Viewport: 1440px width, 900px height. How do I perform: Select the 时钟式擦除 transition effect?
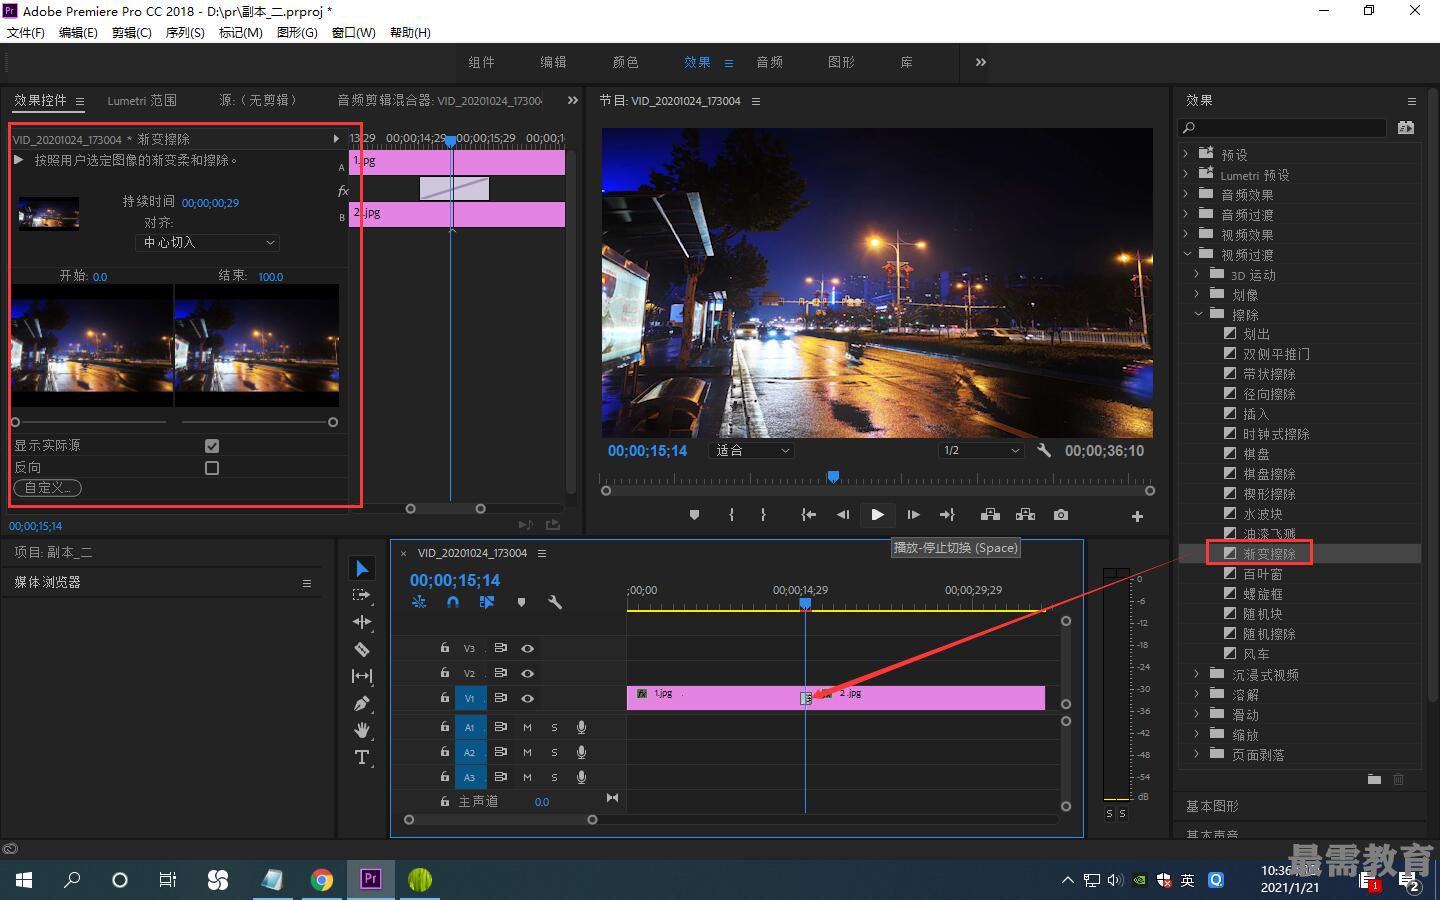point(1276,434)
